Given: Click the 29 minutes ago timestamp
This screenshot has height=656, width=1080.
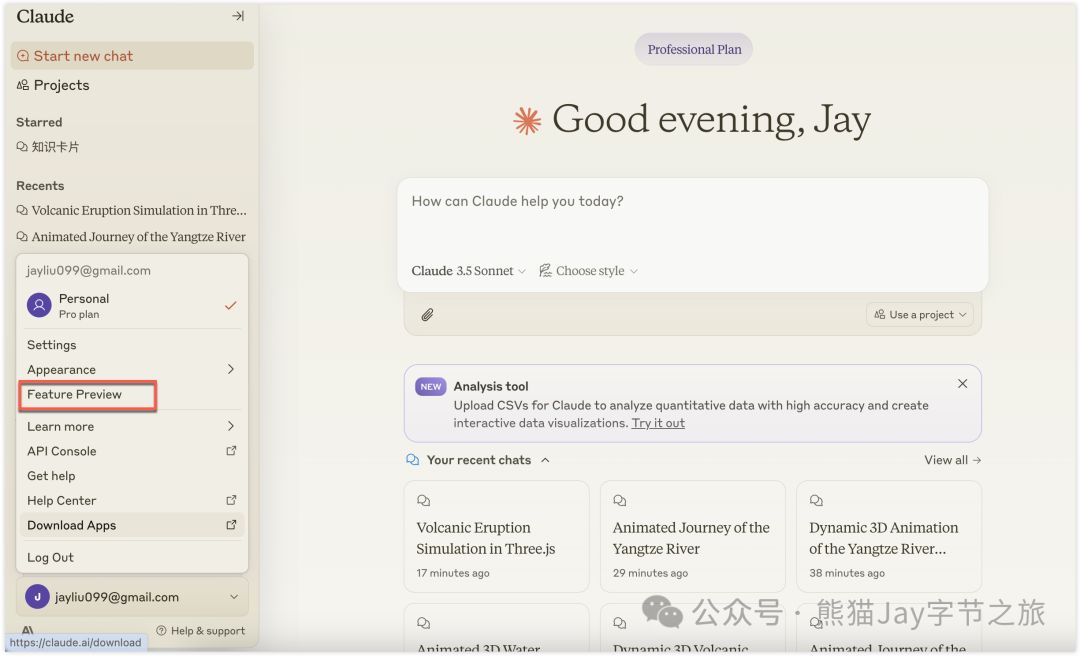Looking at the screenshot, I should tap(650, 573).
